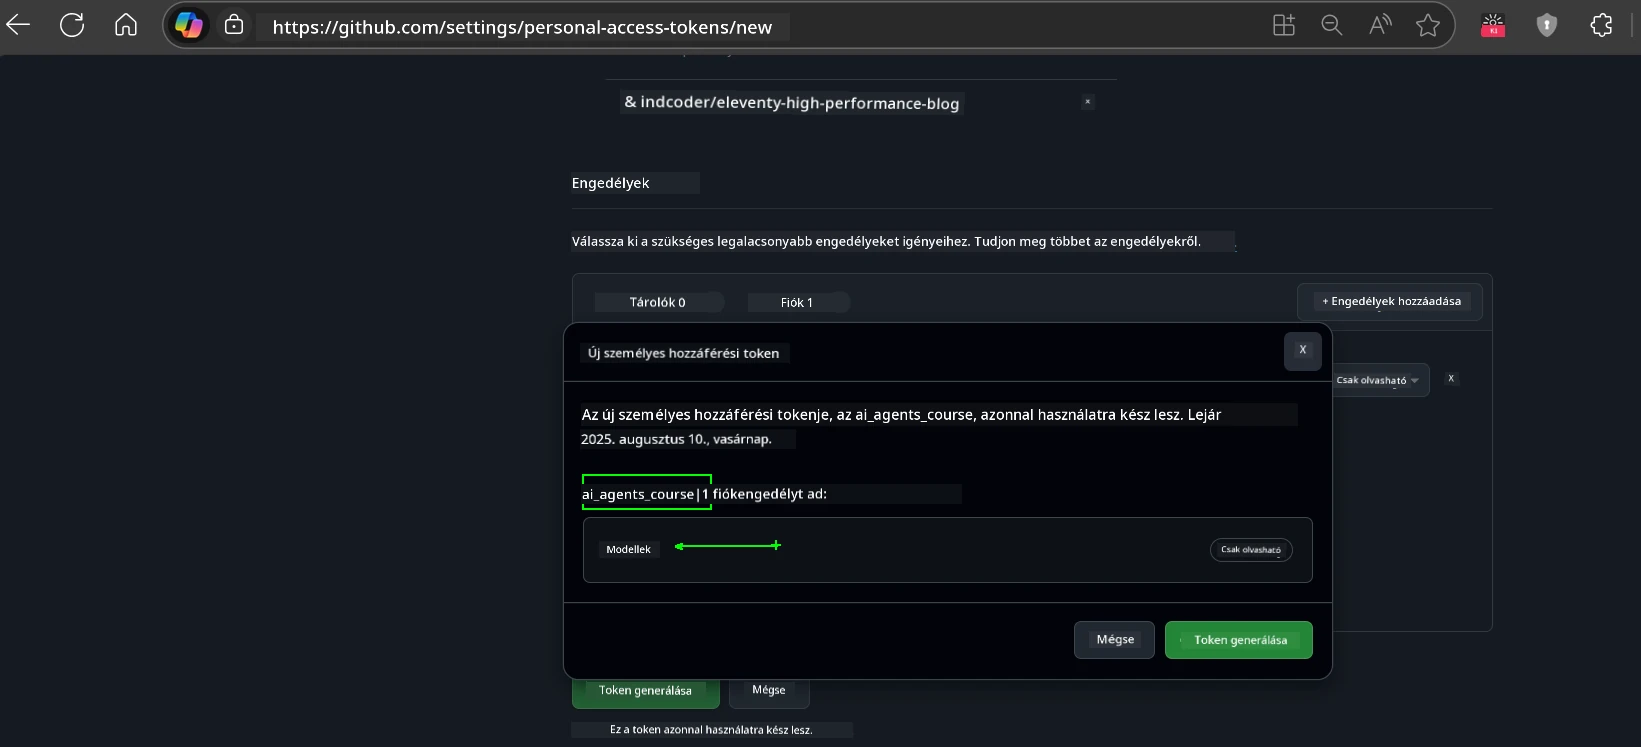Viewport: 1641px width, 747px height.
Task: Click the address bar URL field
Action: 522,27
